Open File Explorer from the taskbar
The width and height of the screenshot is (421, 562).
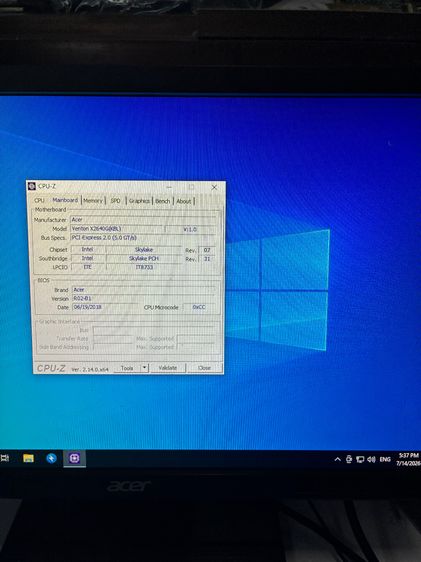coord(28,458)
